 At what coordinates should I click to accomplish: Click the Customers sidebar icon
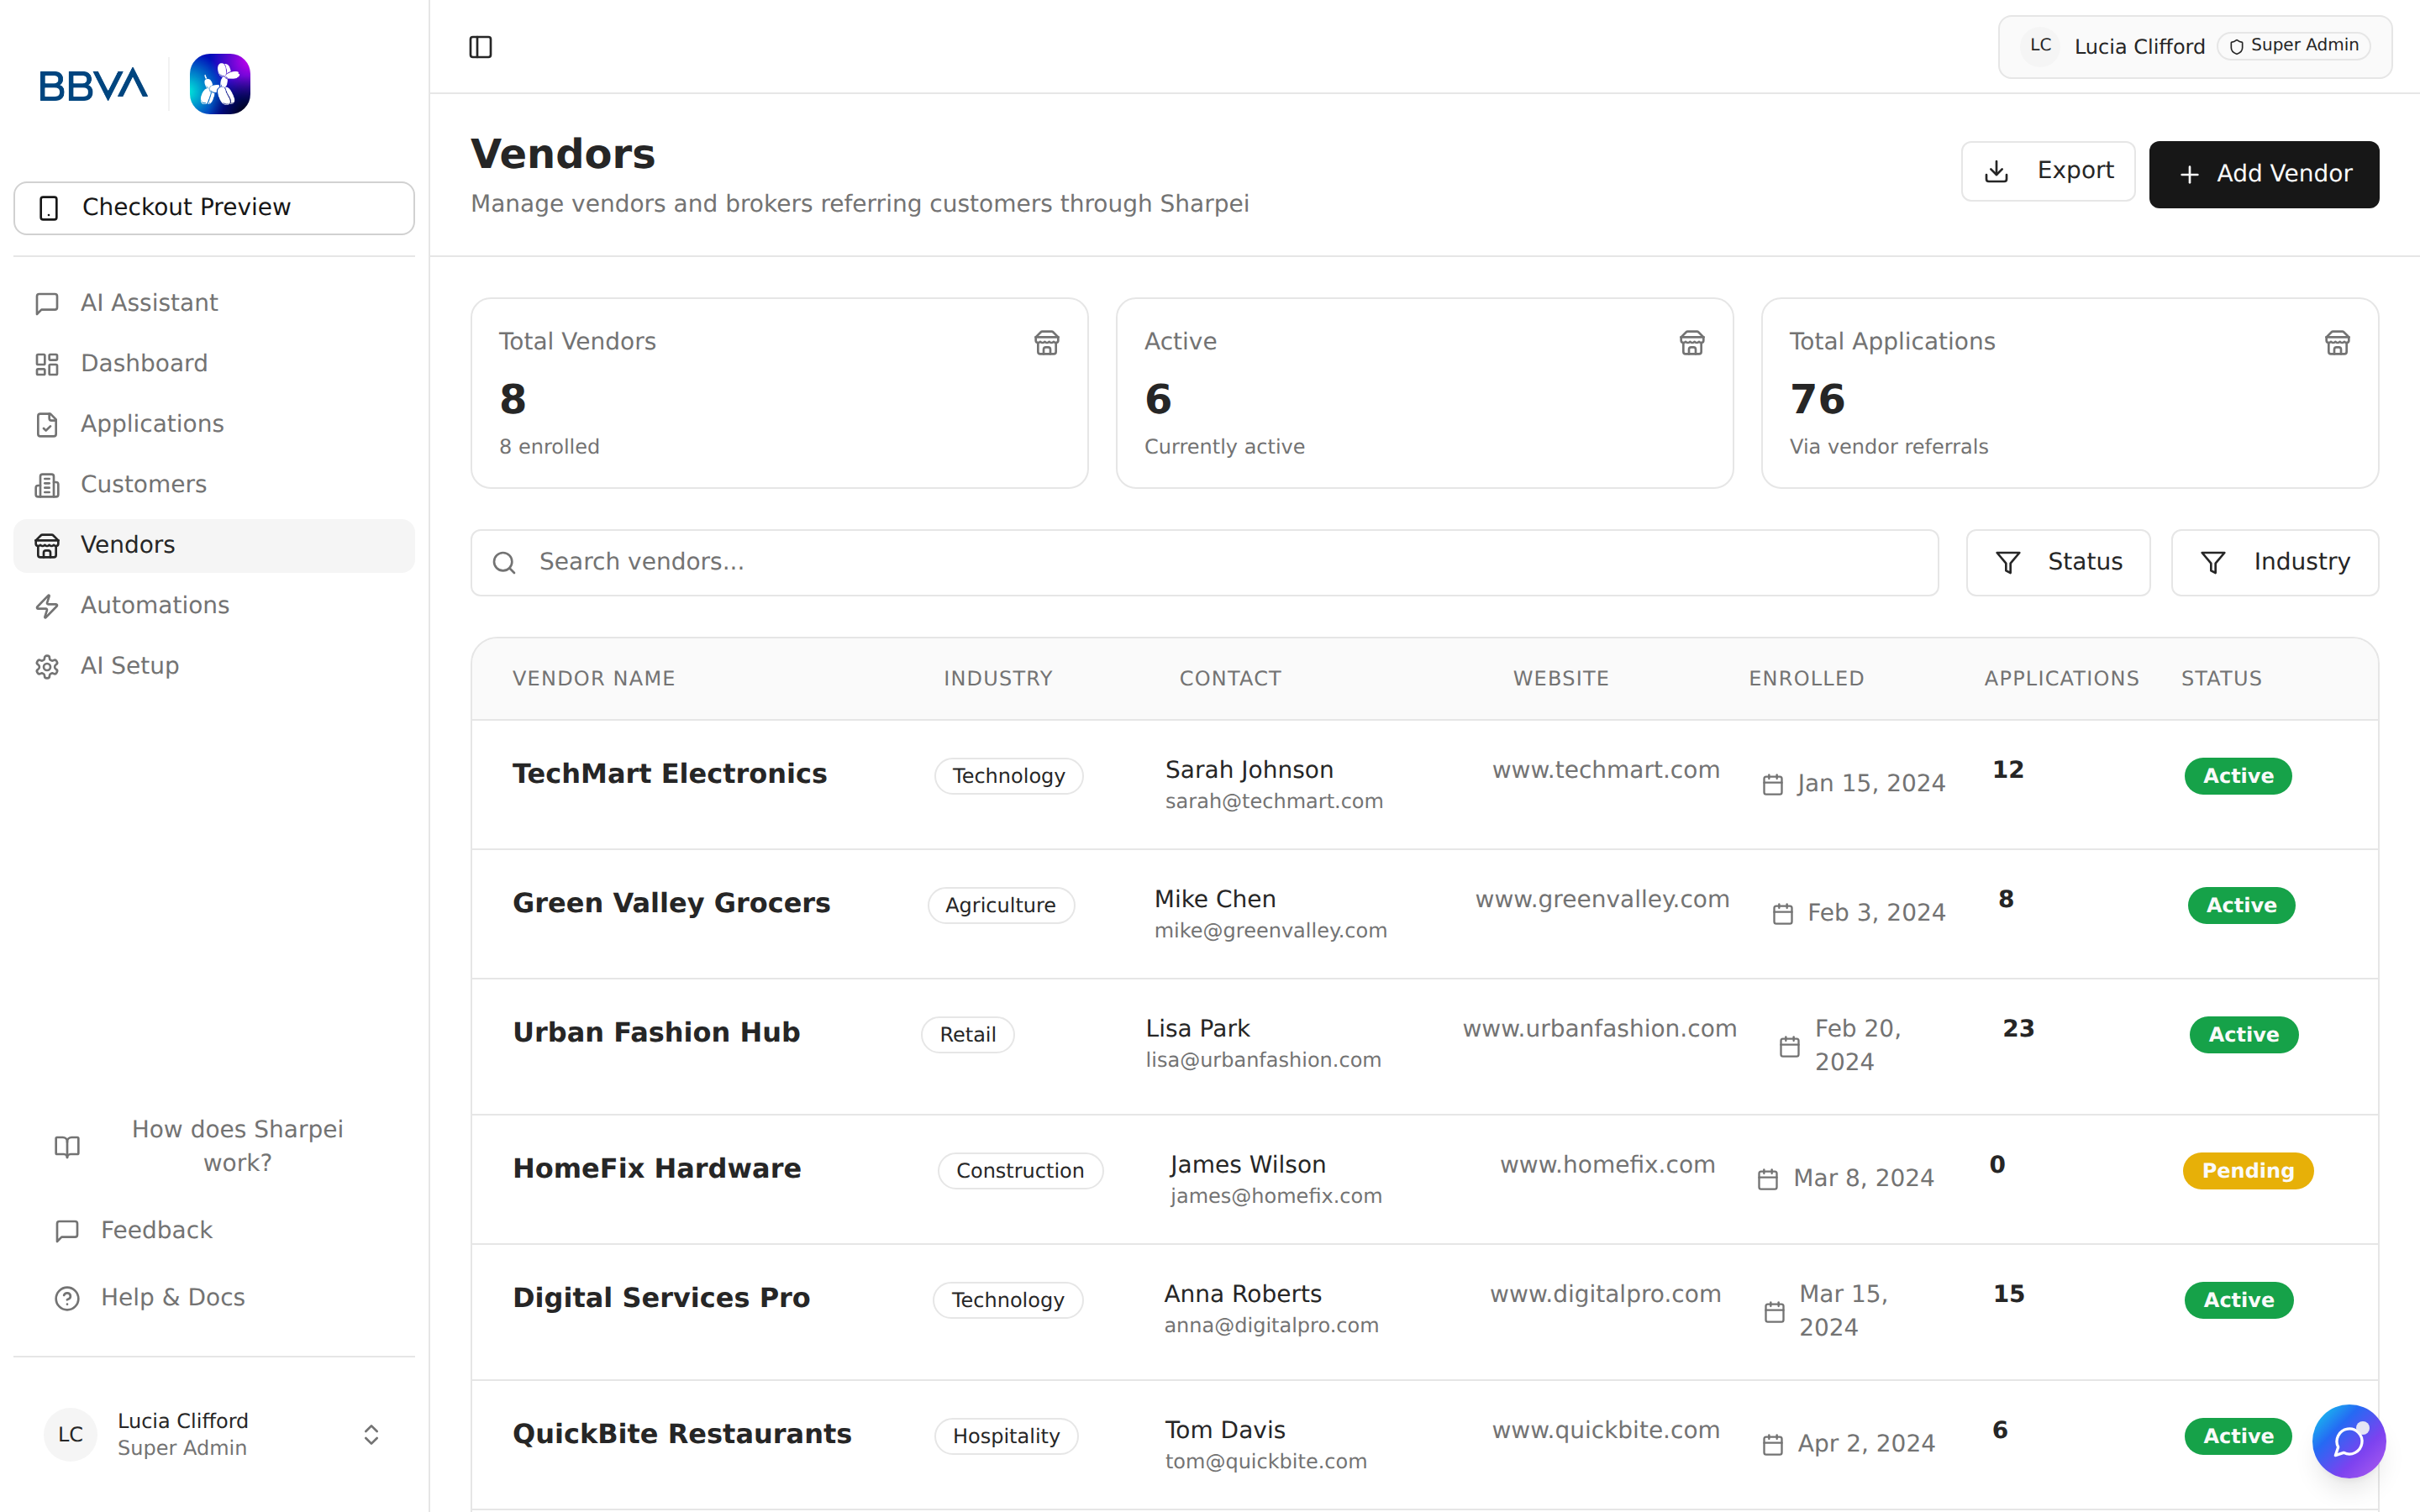pos(47,484)
